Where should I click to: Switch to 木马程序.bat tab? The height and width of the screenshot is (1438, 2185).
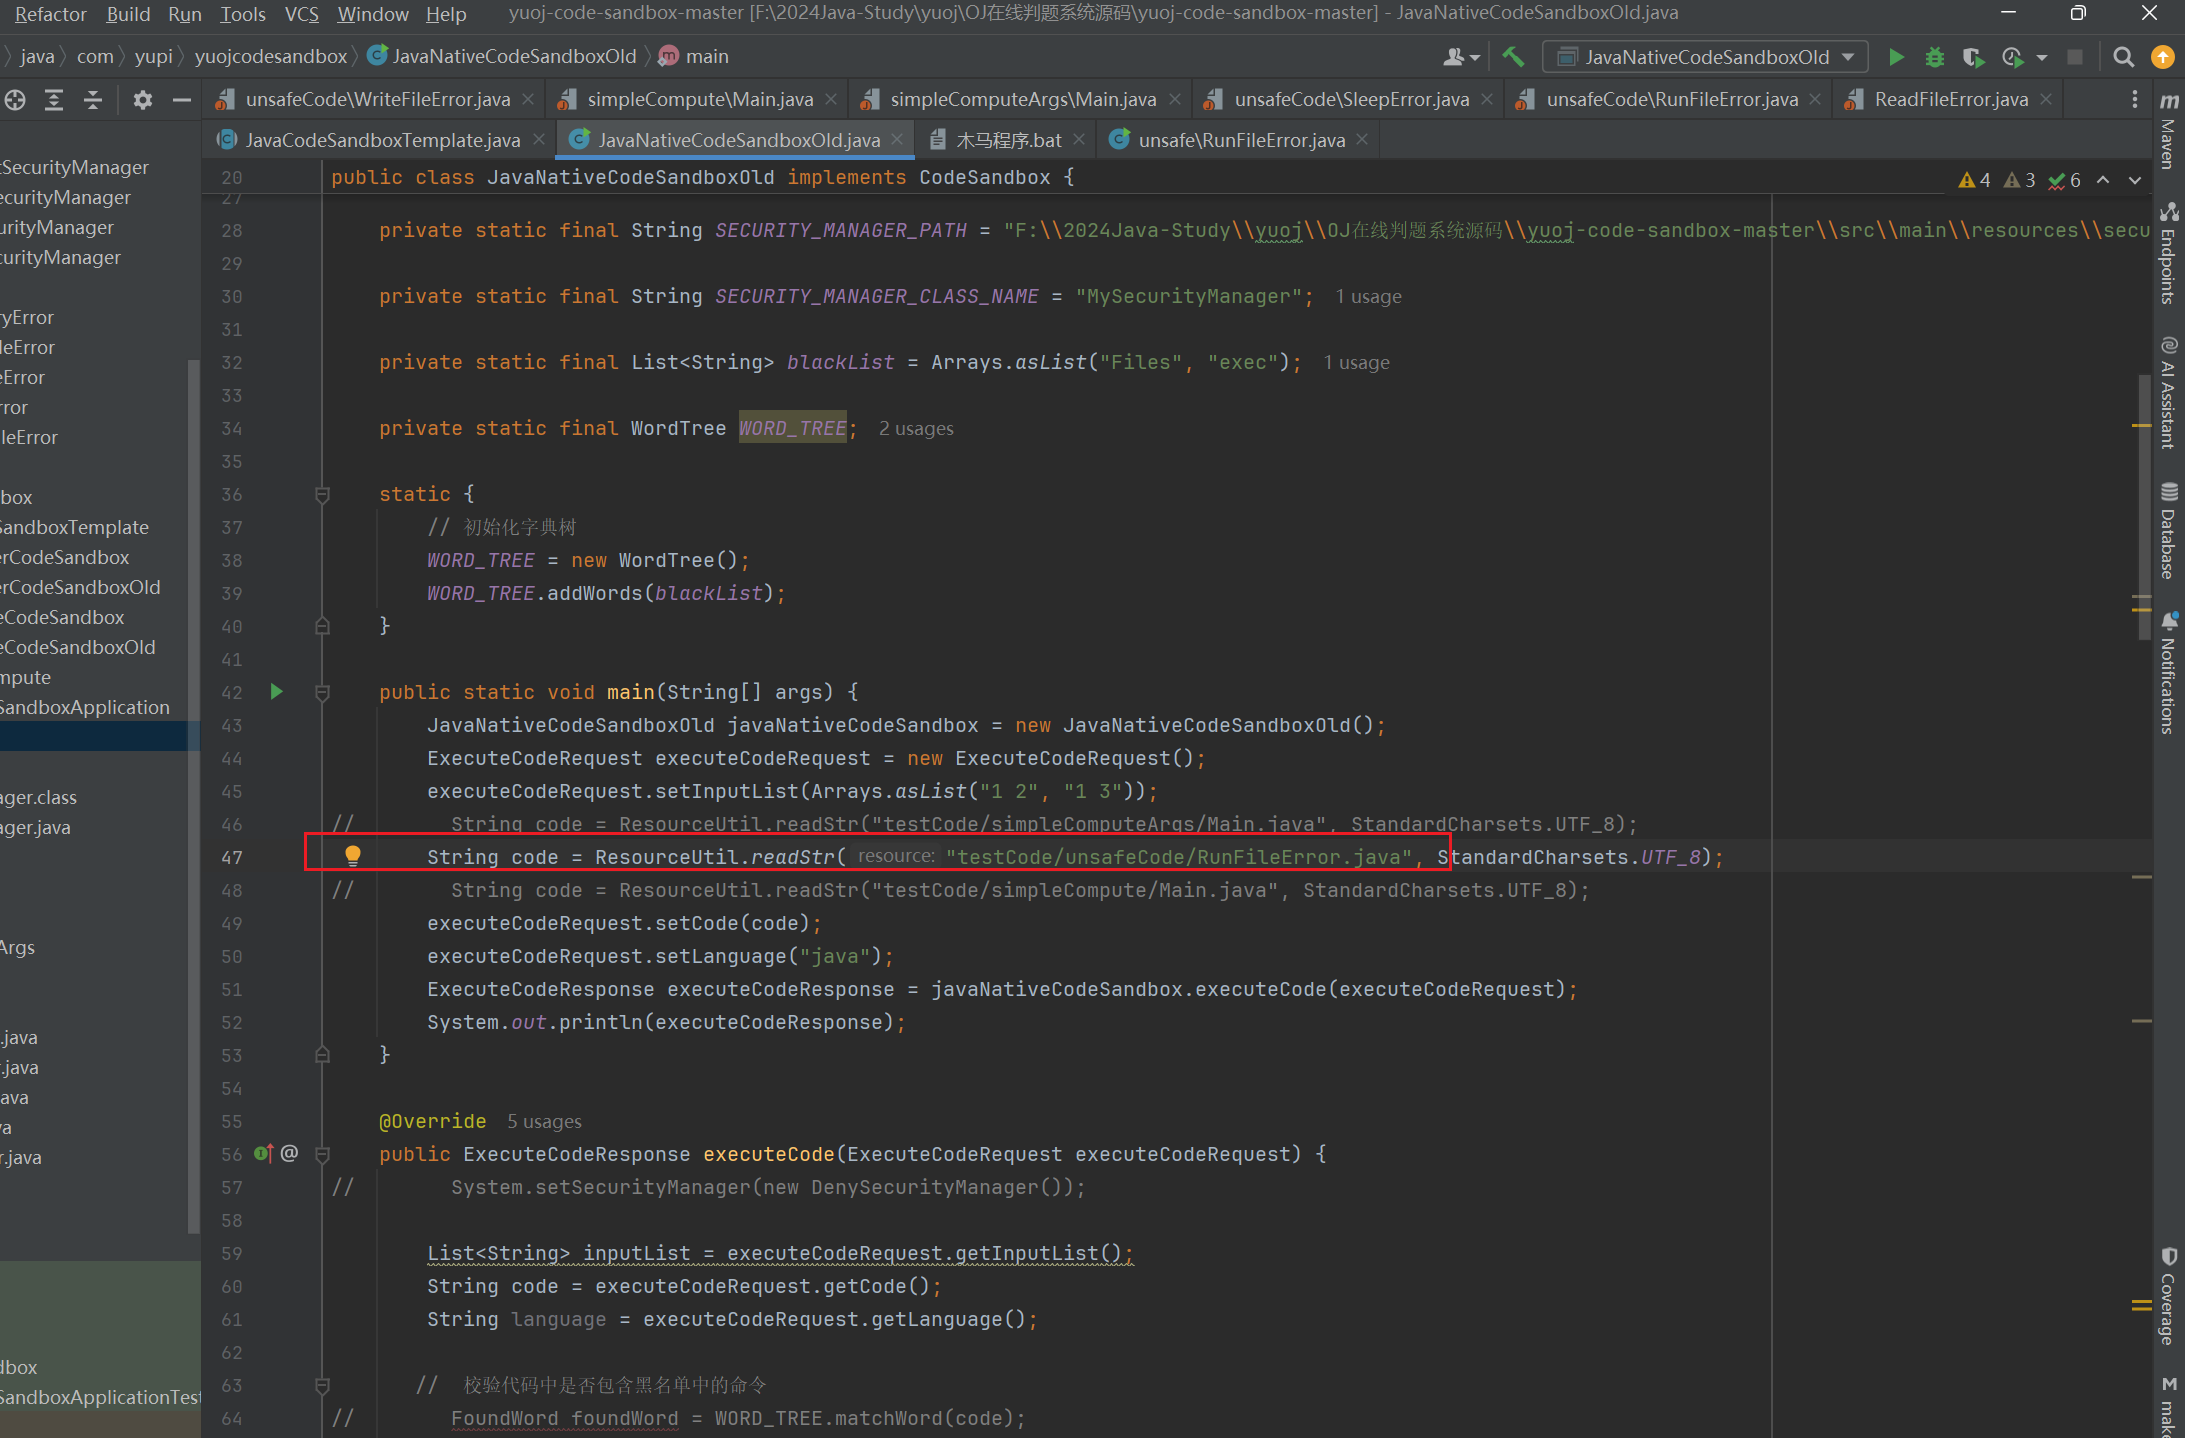[1008, 140]
